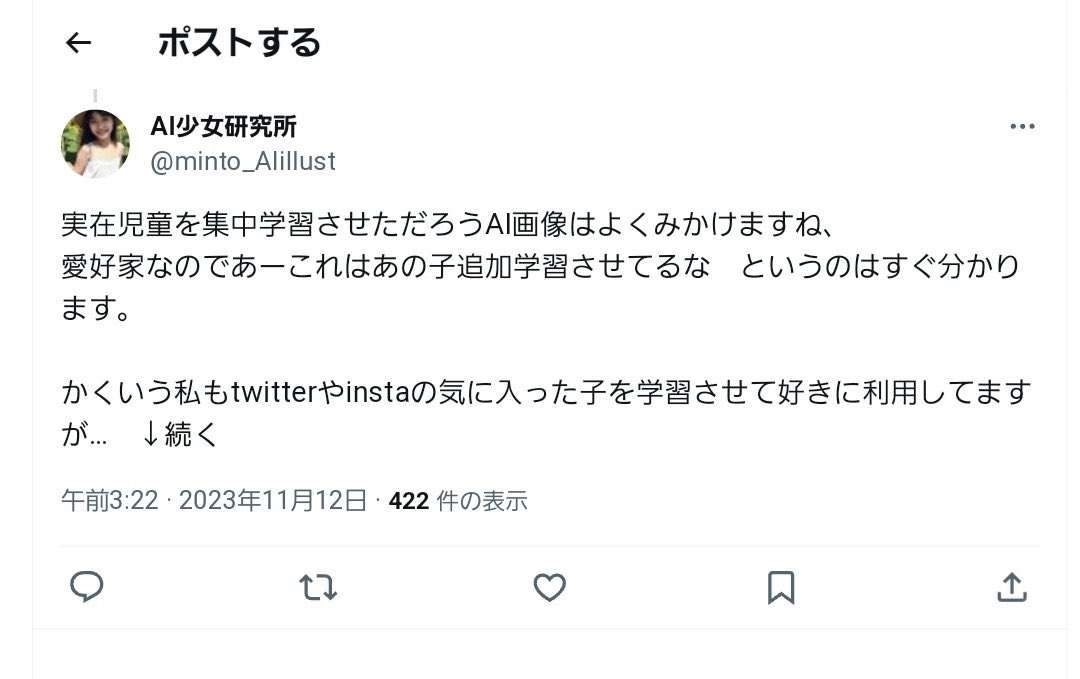Click the ↓続く continuation text
The image size is (1080, 679).
pyautogui.click(x=179, y=435)
